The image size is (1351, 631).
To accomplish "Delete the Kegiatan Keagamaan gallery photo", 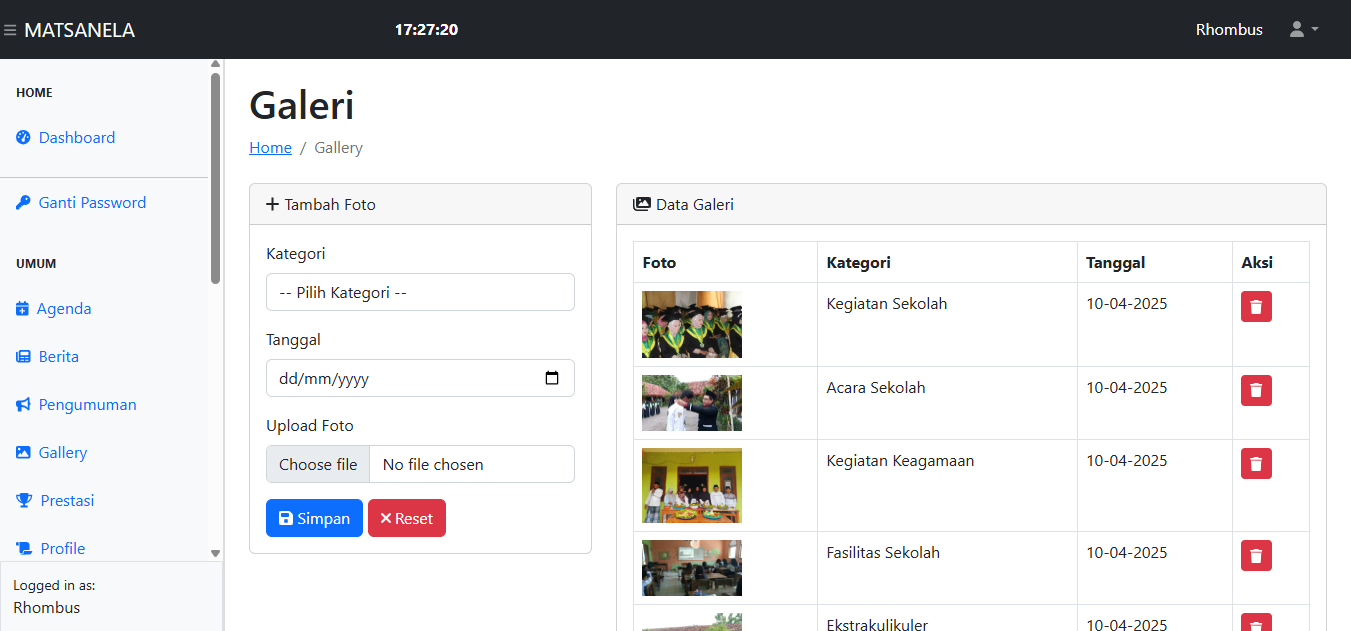I will (1256, 464).
